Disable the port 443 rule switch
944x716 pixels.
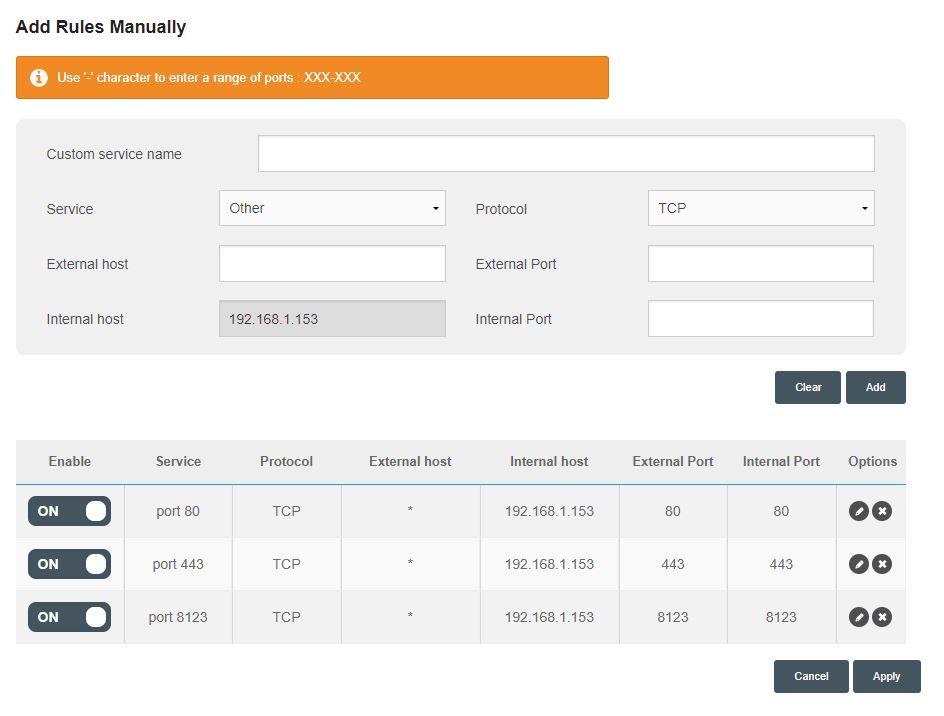tap(69, 564)
